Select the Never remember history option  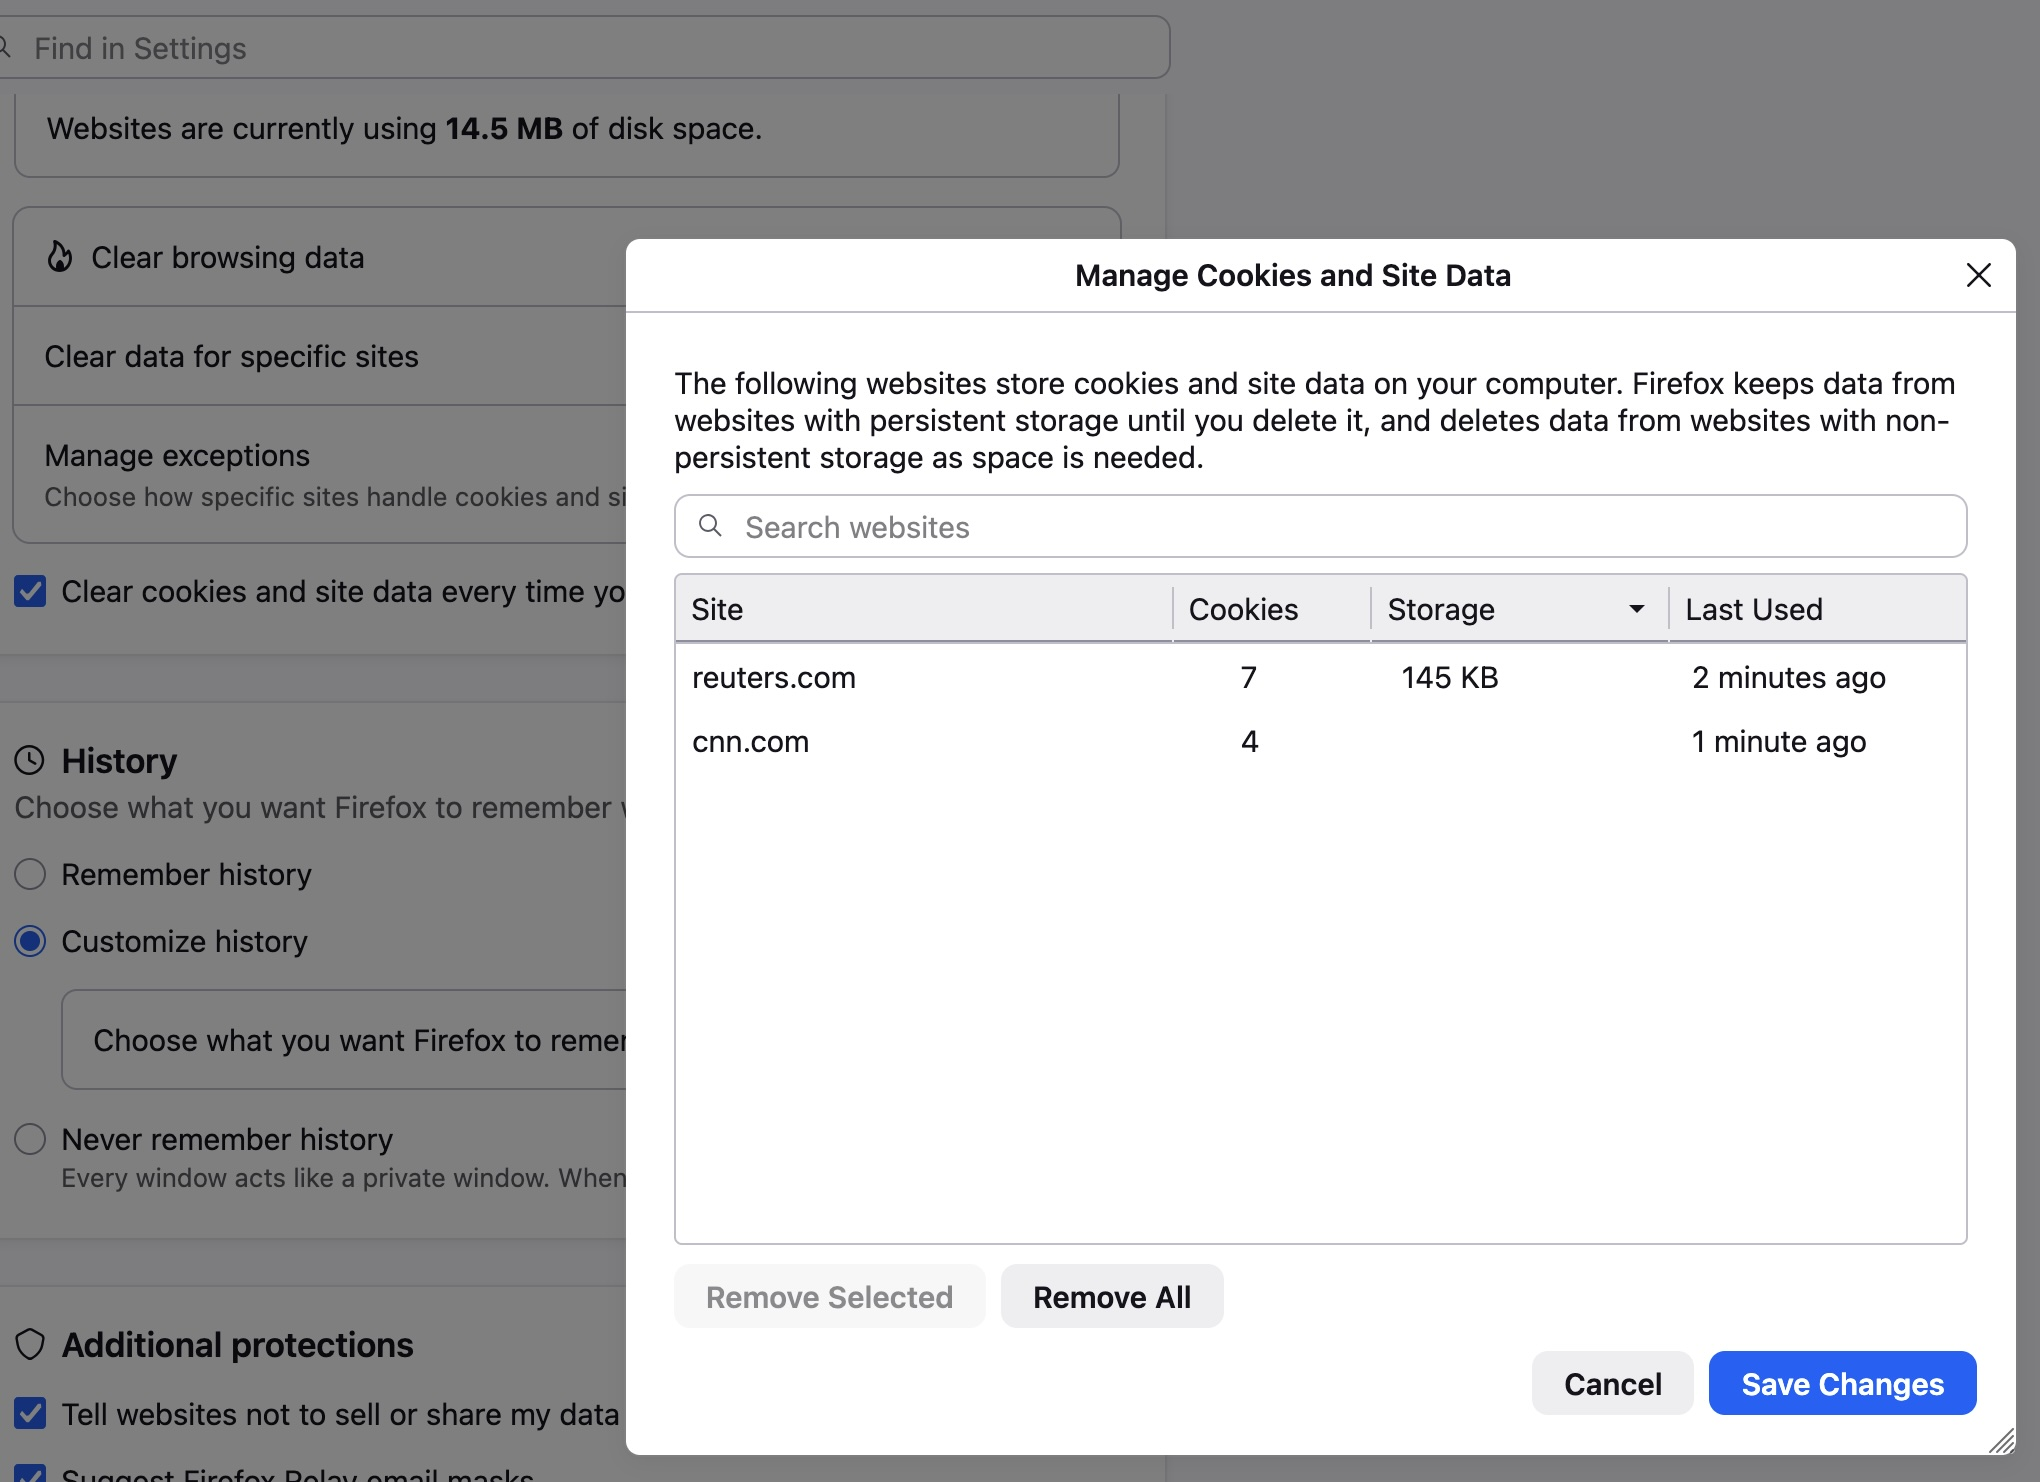coord(30,1139)
